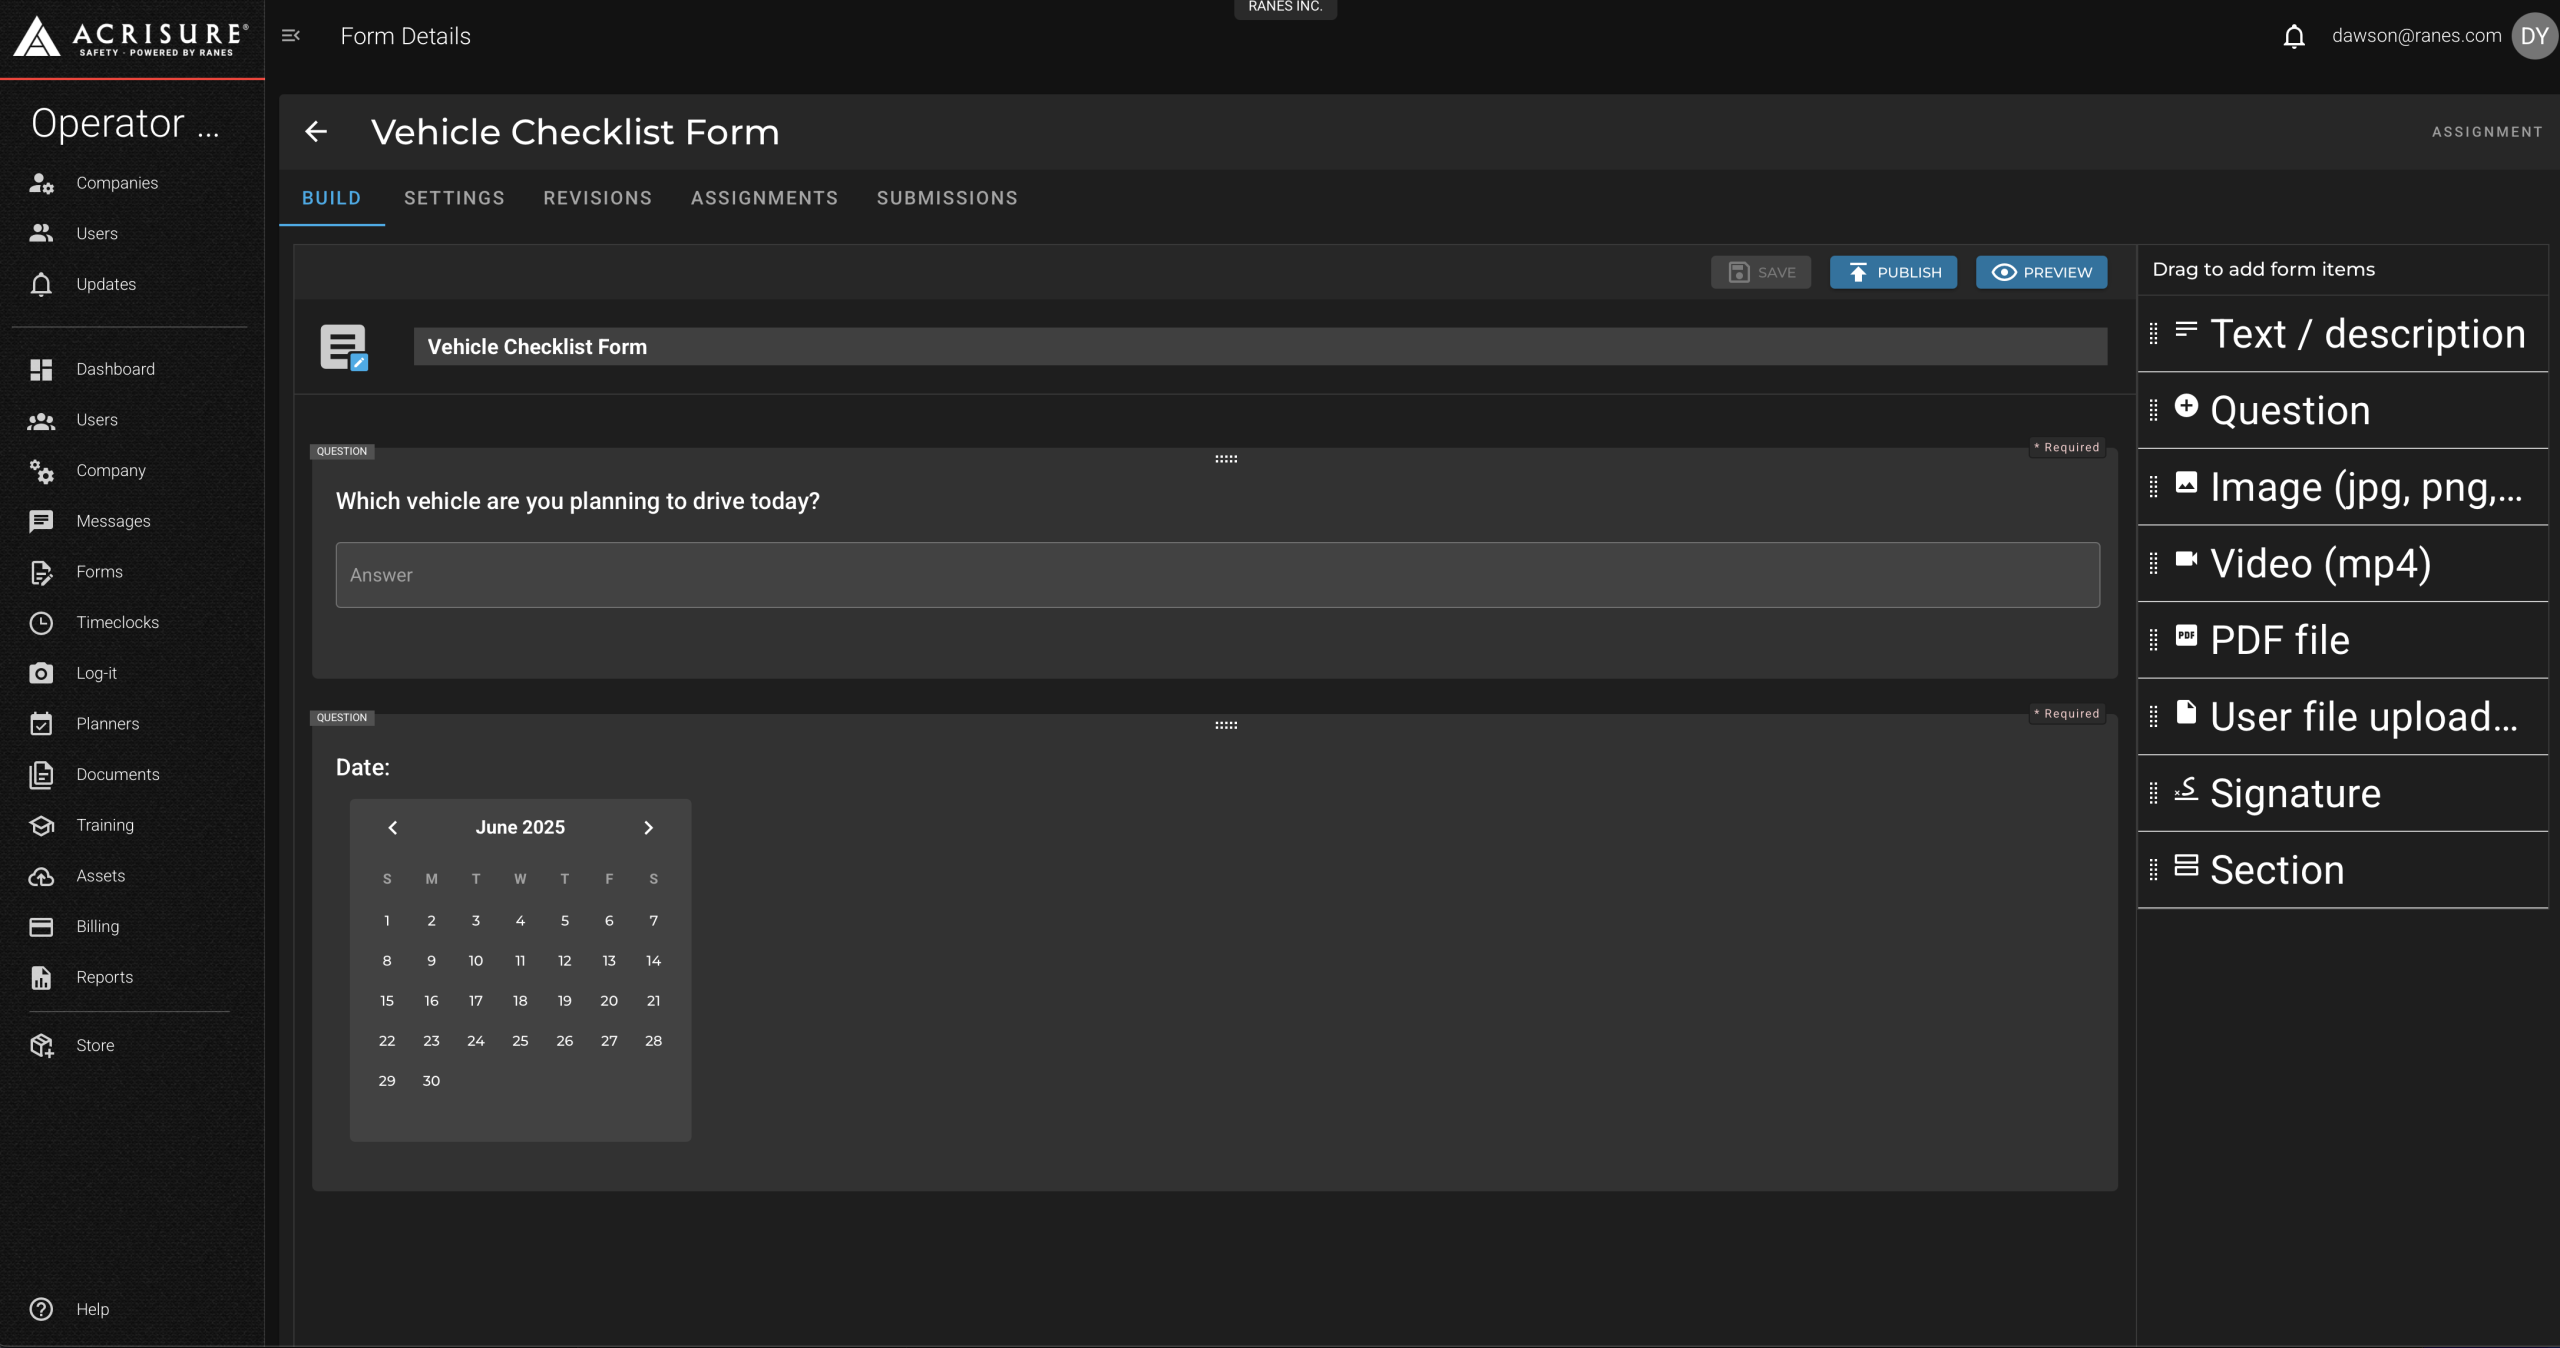Open the DY user avatar
Screen dimensions: 2560x1348
[2534, 36]
